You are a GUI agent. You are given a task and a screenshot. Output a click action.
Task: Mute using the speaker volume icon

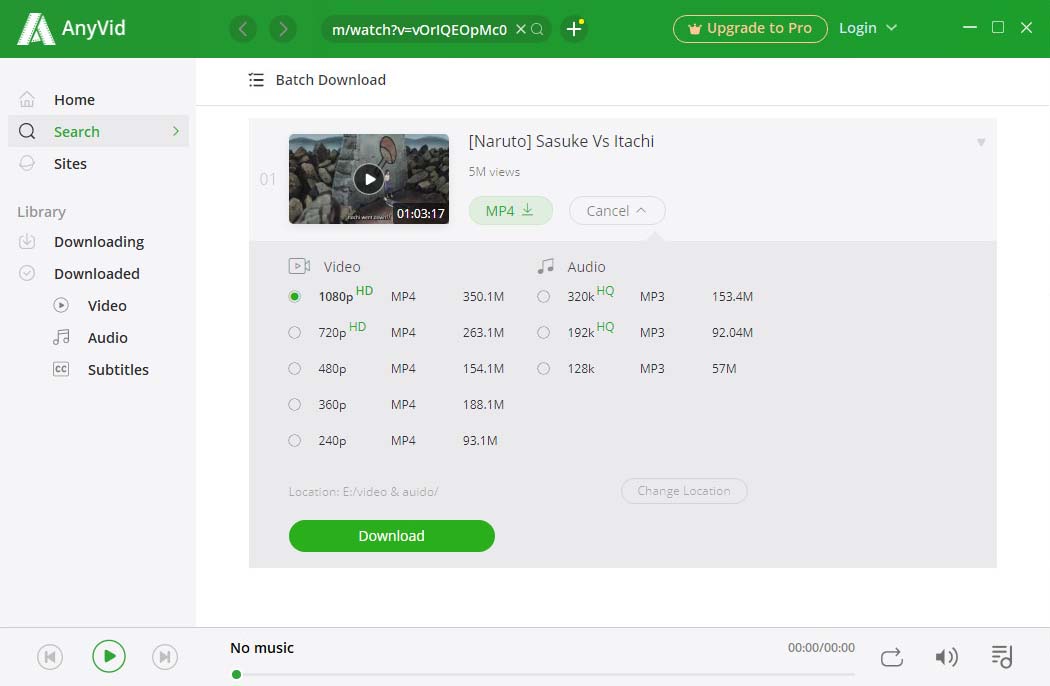tap(945, 657)
